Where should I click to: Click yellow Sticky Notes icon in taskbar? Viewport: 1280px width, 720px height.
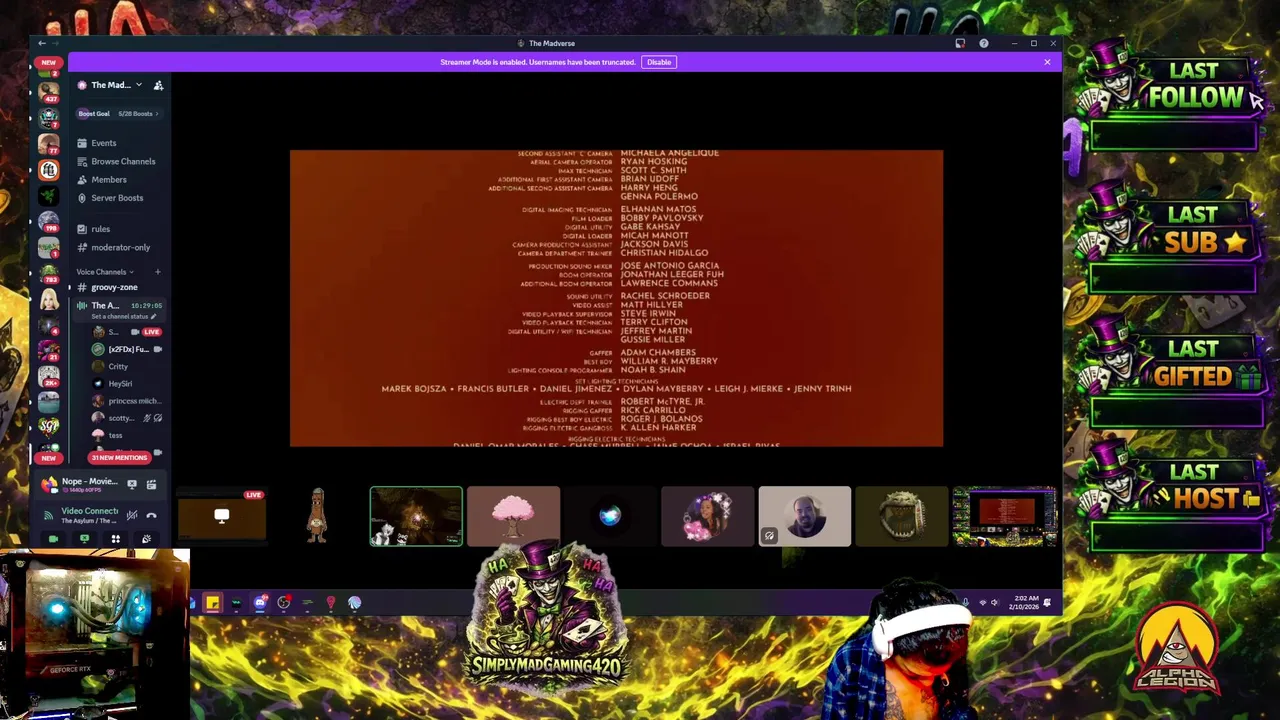pos(213,603)
